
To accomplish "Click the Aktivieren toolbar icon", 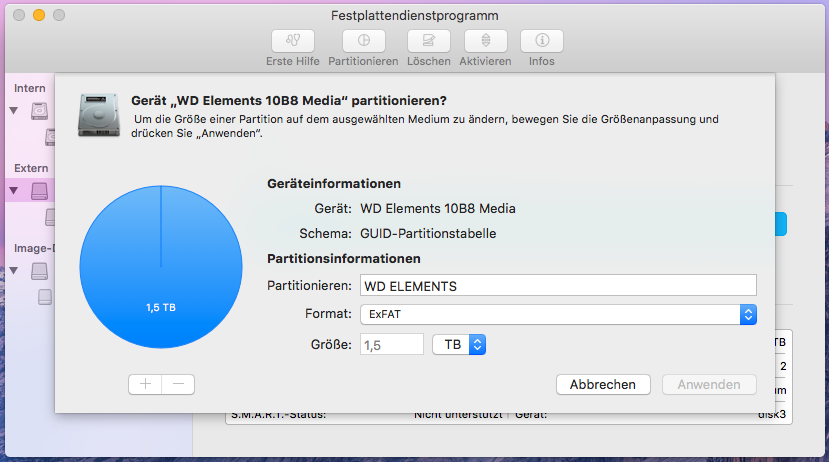I will pyautogui.click(x=486, y=41).
